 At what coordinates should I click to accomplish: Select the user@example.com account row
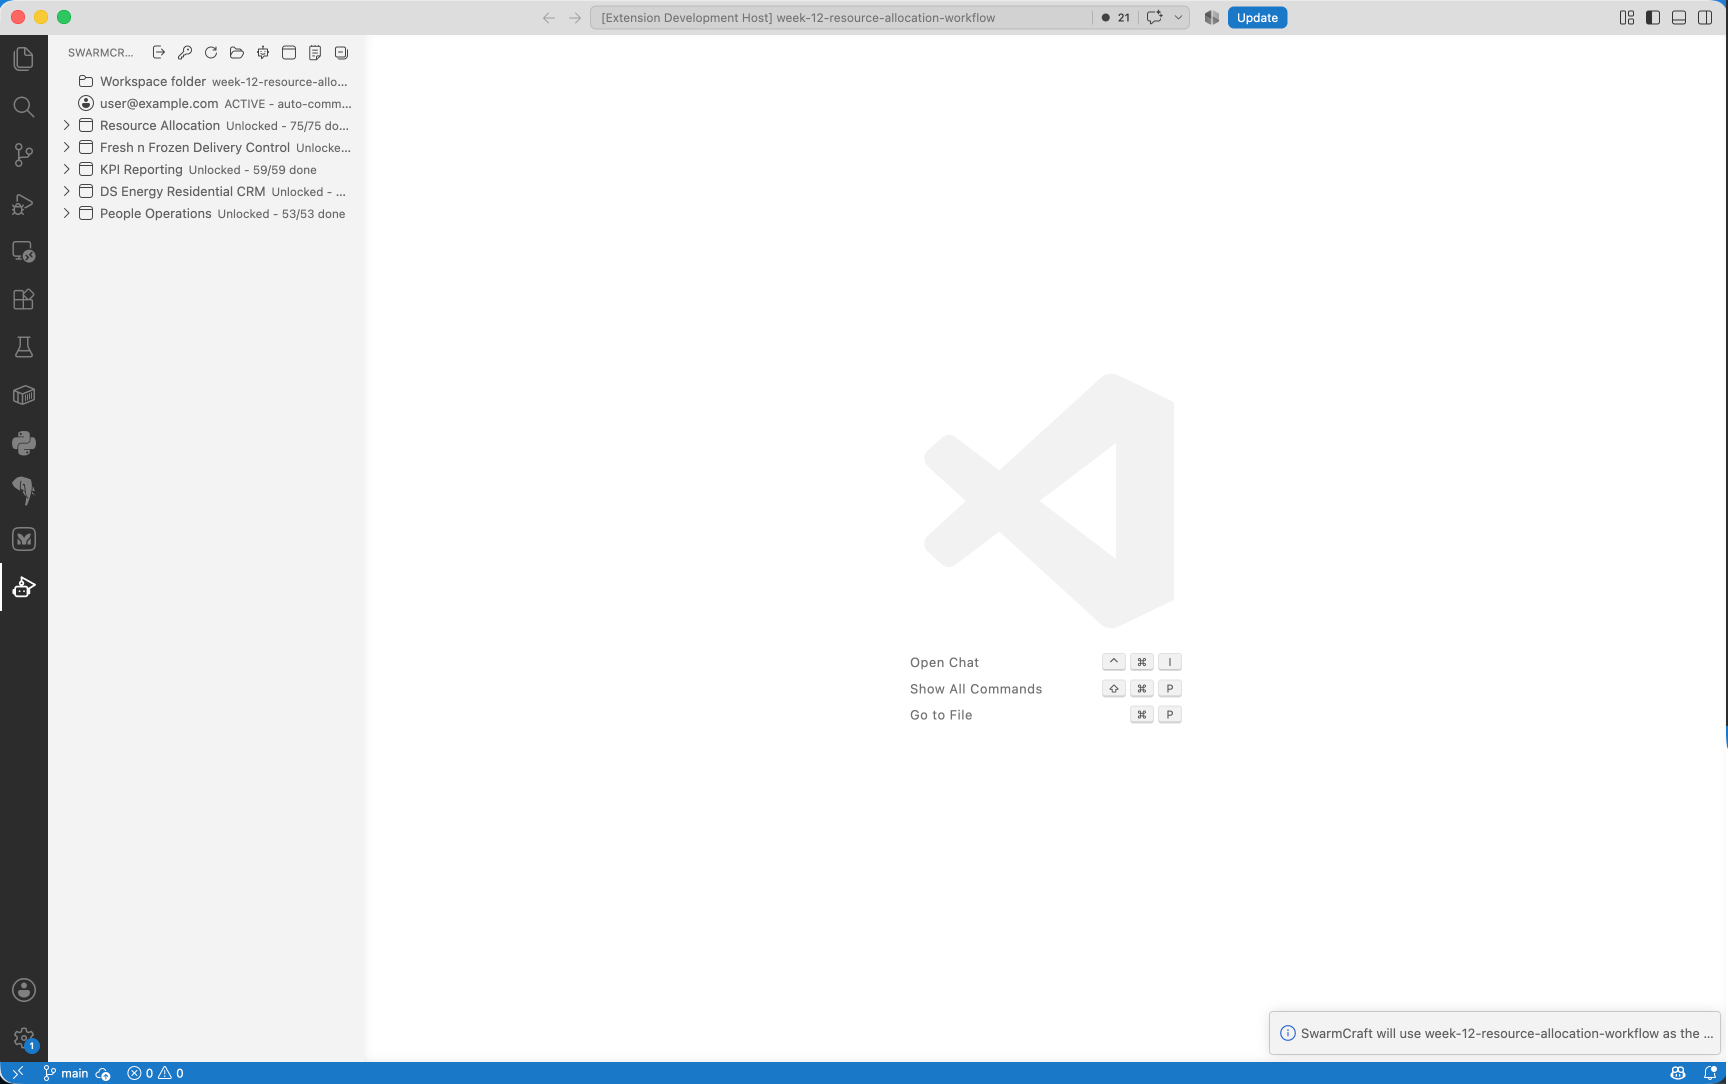208,103
